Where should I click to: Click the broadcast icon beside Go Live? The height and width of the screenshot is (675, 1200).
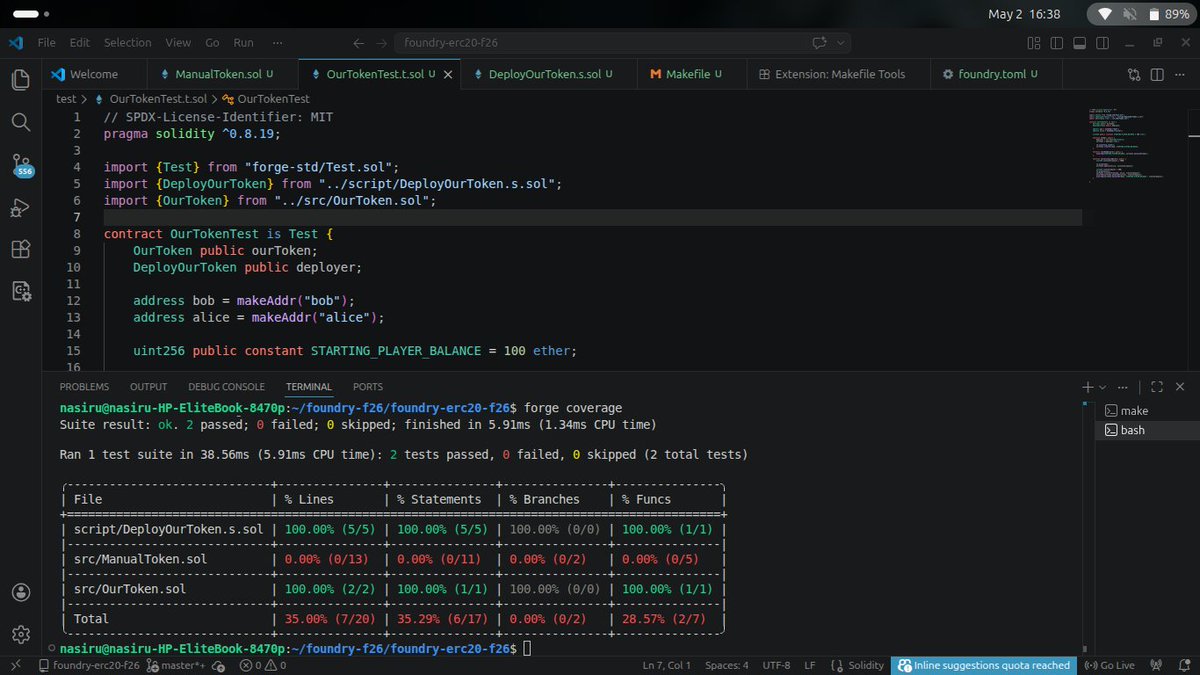tap(1155, 665)
